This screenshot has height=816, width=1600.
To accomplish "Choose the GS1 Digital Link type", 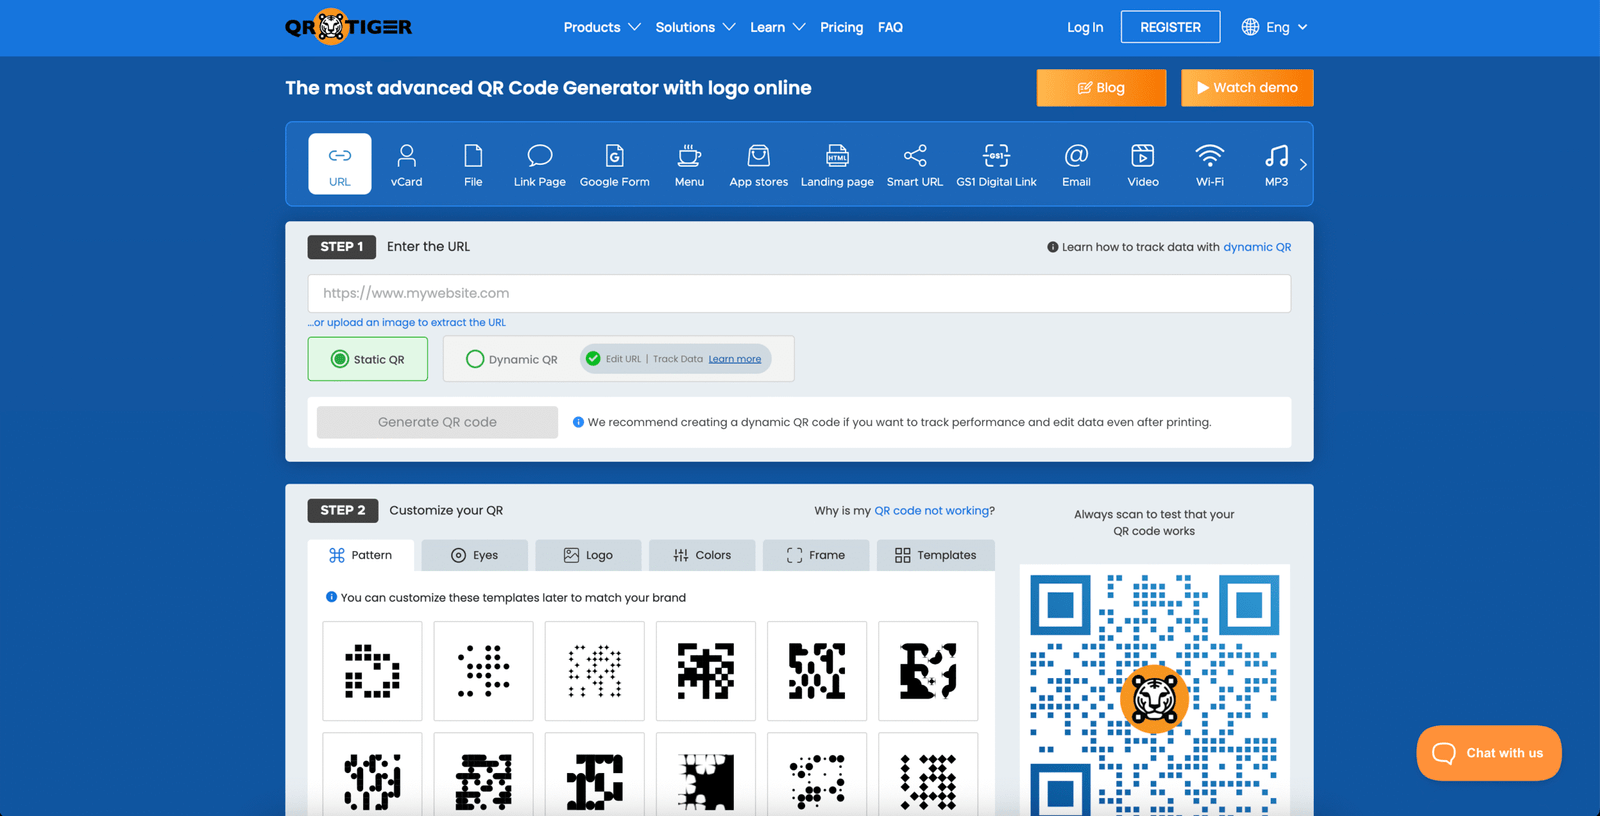I will pos(996,164).
